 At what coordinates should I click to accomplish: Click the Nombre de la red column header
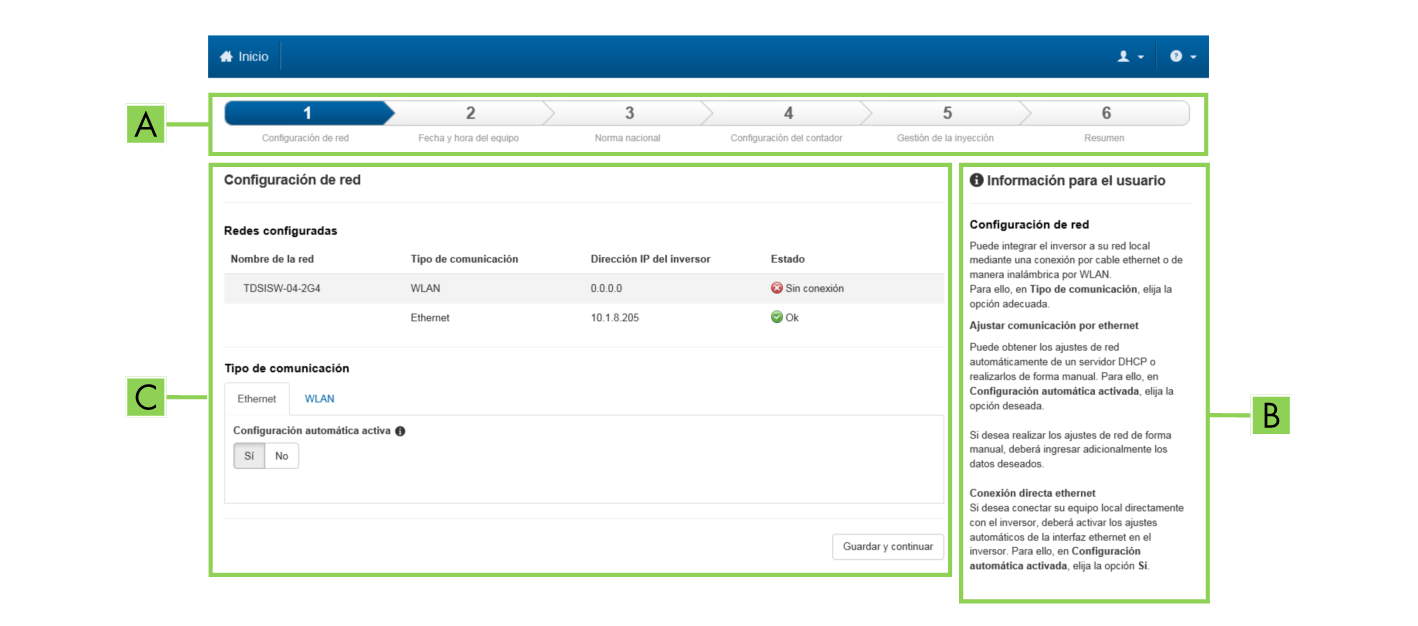pos(272,259)
